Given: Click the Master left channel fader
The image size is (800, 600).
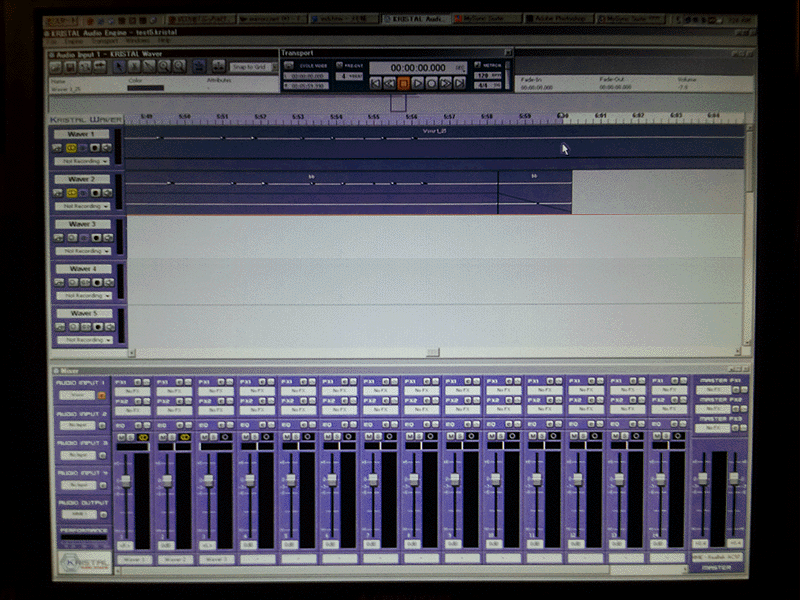Looking at the screenshot, I should [x=702, y=478].
